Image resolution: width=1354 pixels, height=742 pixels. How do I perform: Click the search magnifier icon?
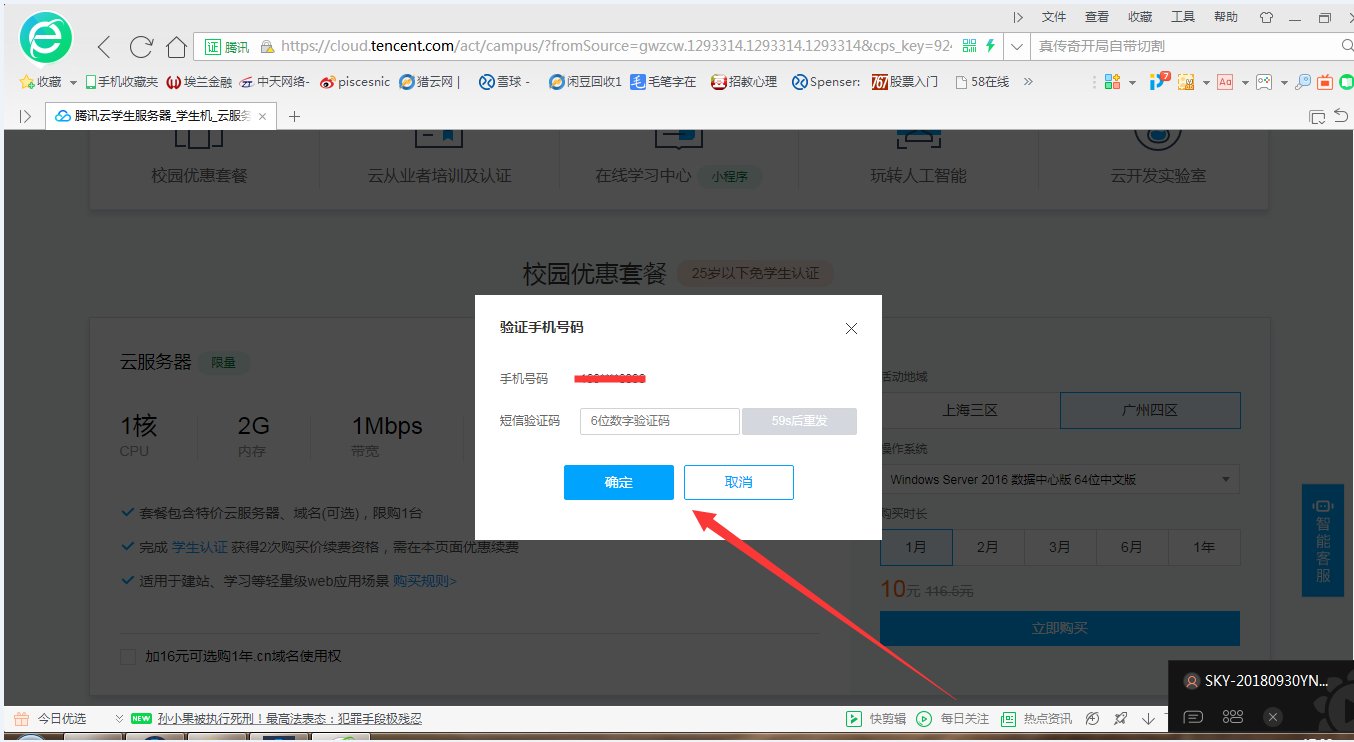click(1346, 46)
